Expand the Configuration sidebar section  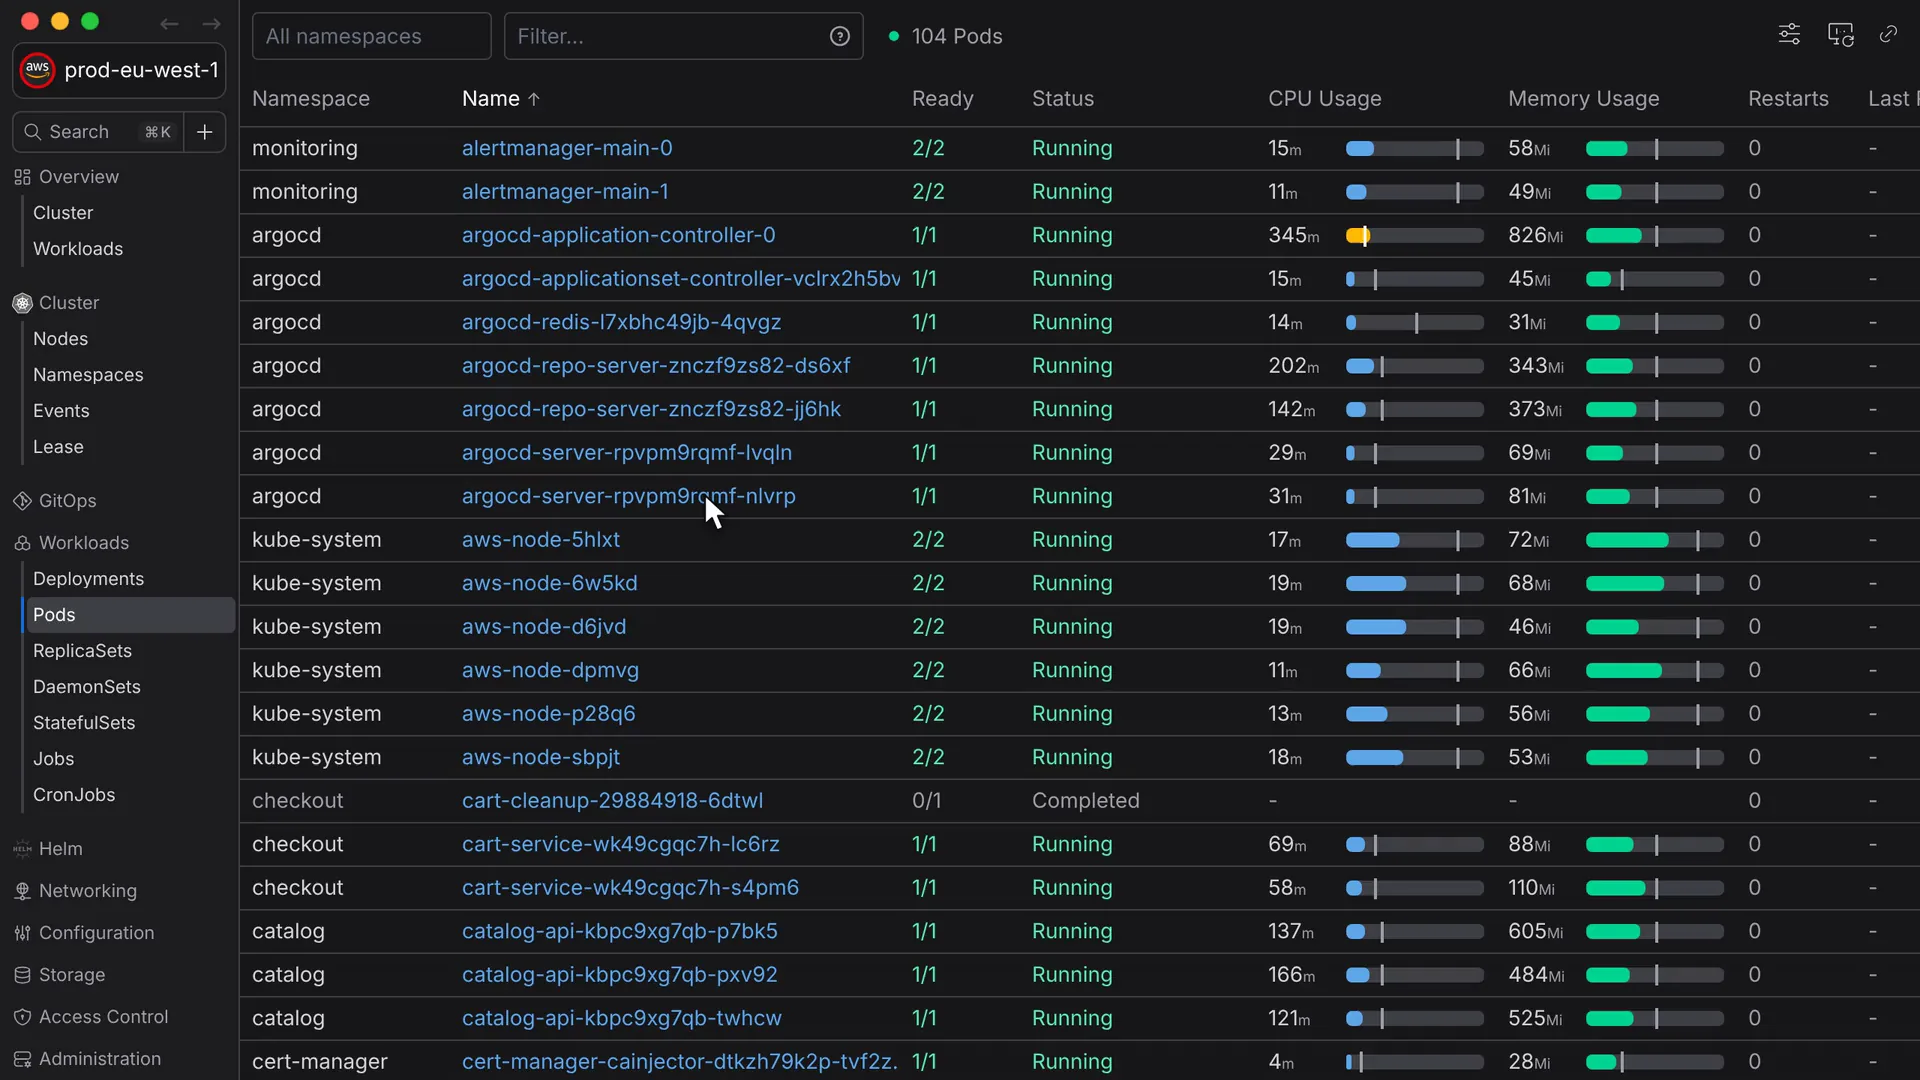(97, 933)
